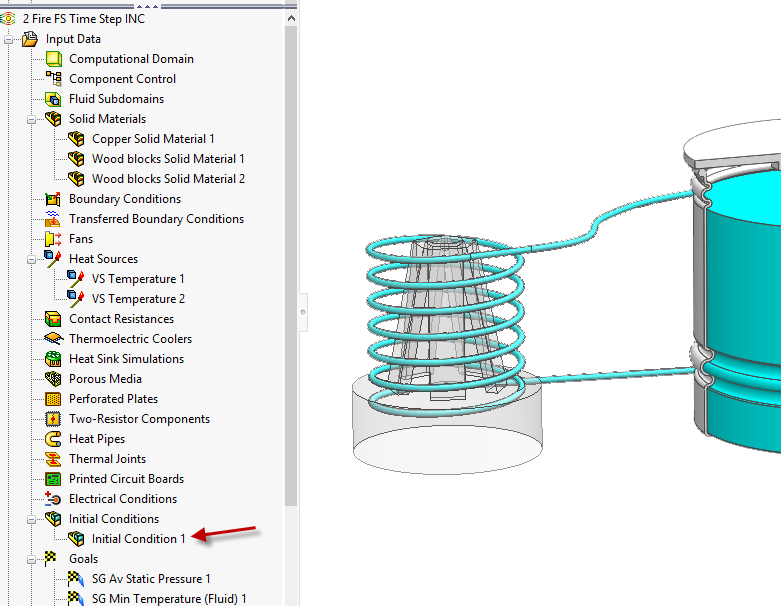The image size is (781, 606).
Task: Collapse the Initial Conditions branch
Action: tap(31, 519)
